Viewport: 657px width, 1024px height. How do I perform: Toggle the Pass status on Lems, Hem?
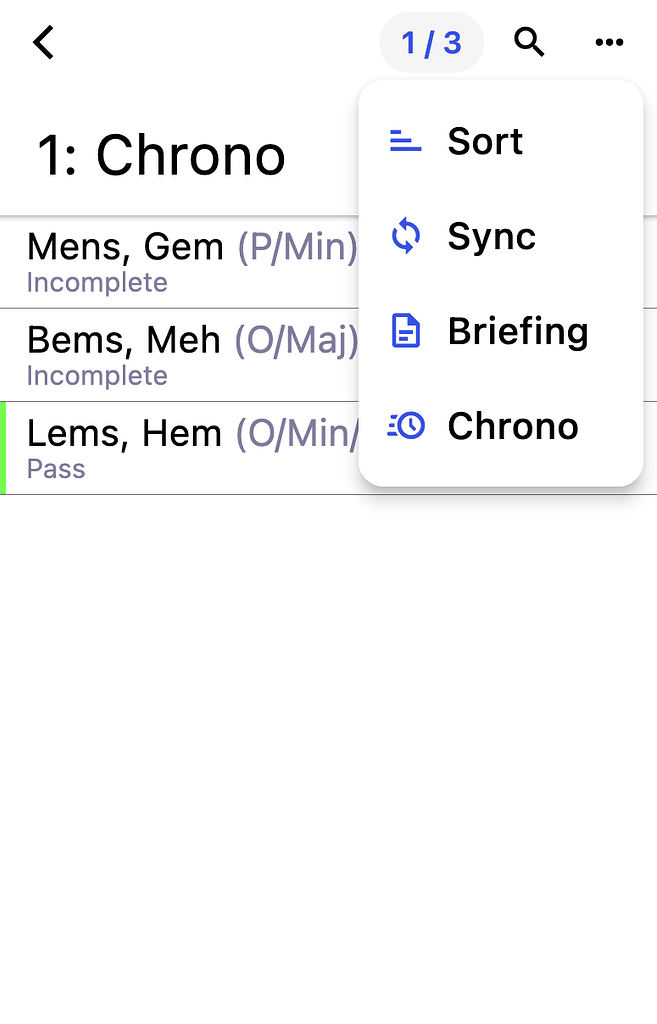[55, 469]
